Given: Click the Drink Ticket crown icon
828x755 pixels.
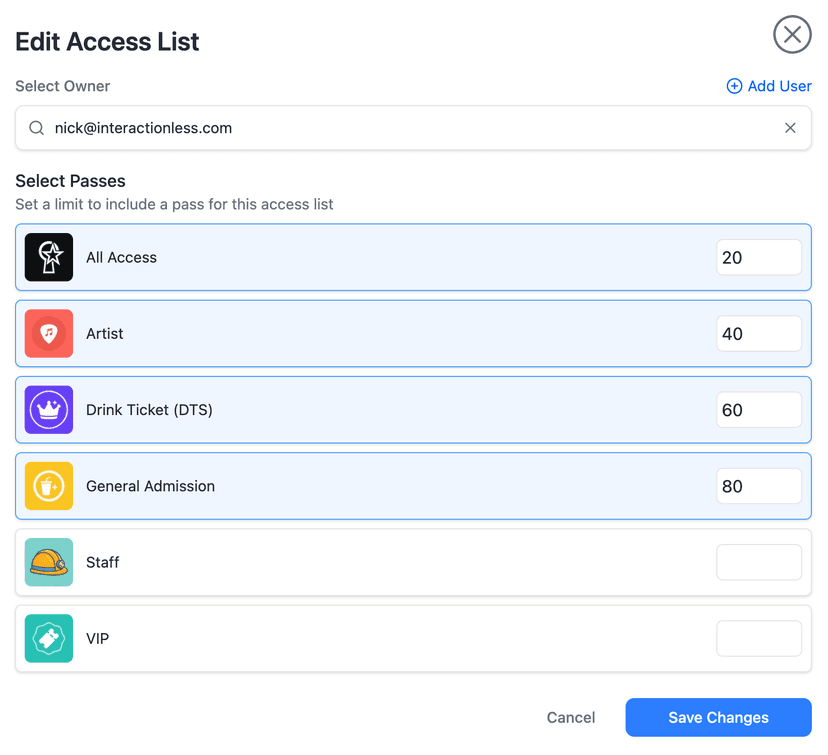Looking at the screenshot, I should click(x=48, y=409).
